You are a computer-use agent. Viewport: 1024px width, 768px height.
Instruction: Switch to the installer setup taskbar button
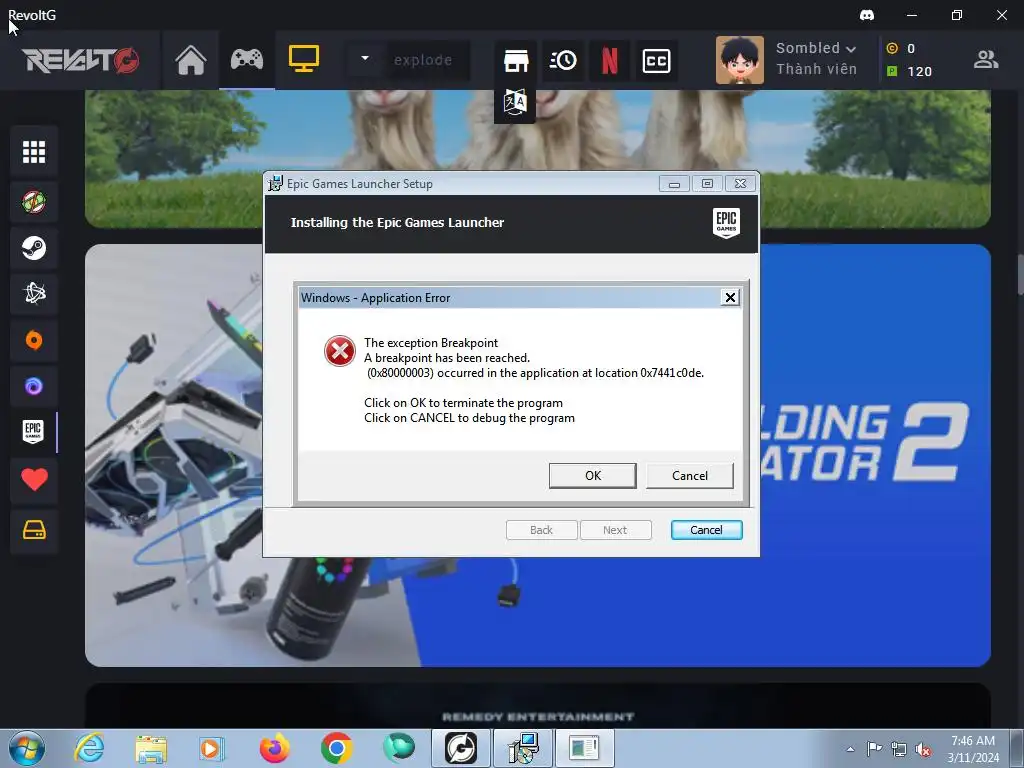524,748
